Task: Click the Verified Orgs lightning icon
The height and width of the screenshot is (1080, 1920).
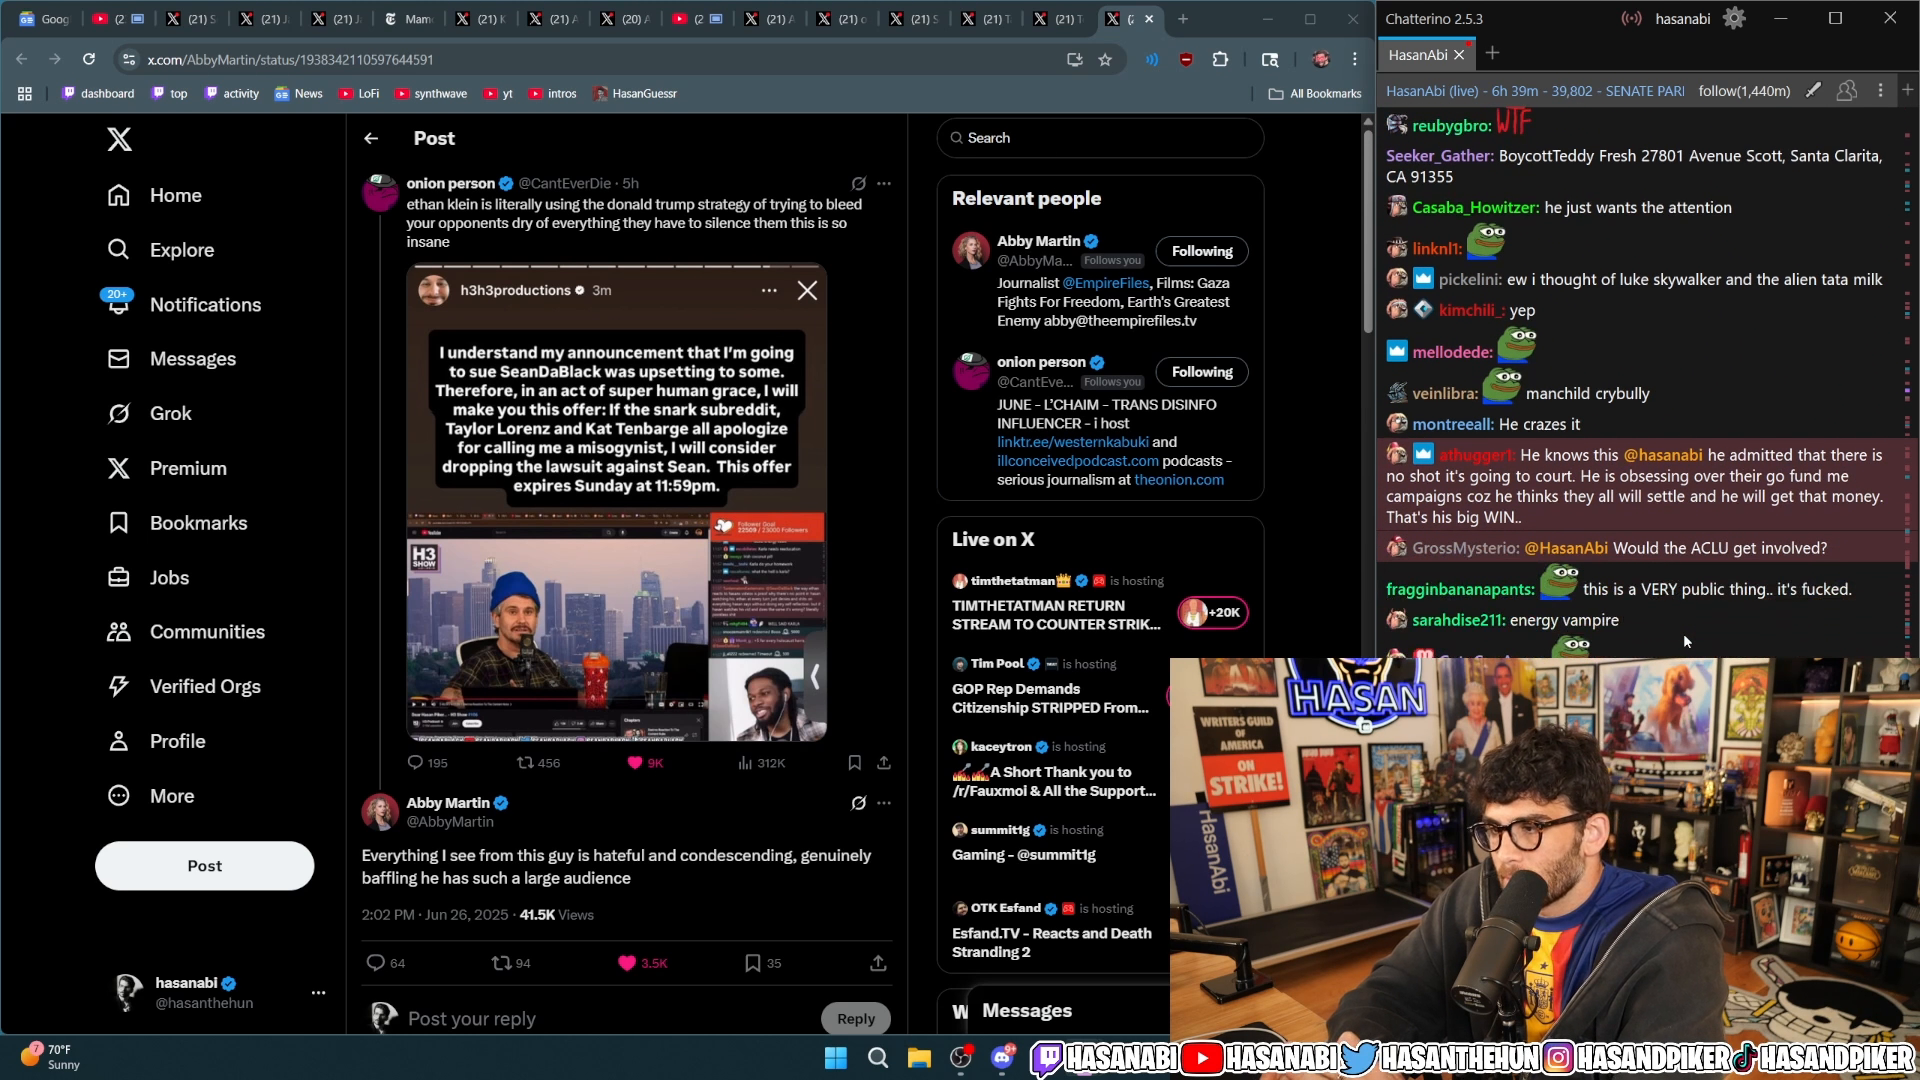Action: click(119, 687)
